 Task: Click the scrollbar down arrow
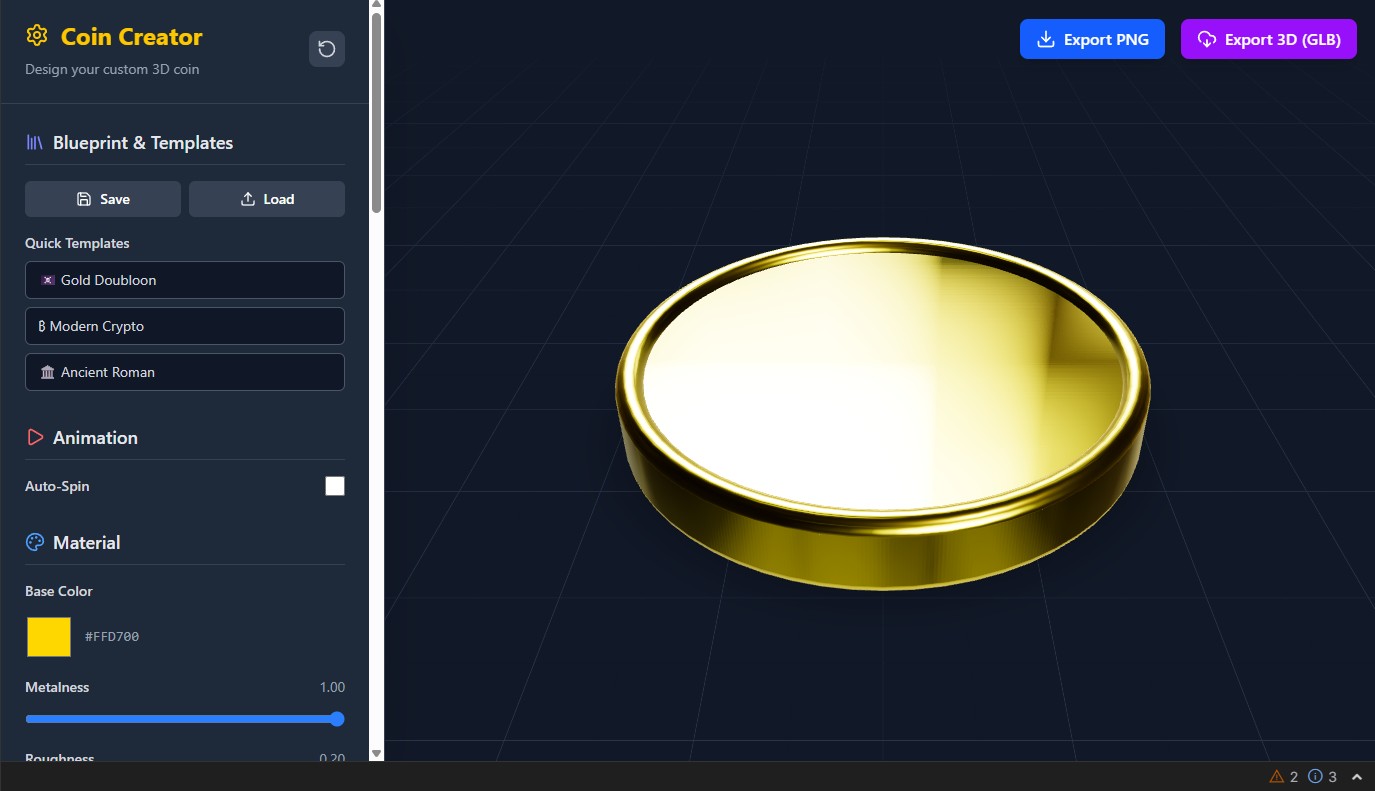tap(376, 753)
